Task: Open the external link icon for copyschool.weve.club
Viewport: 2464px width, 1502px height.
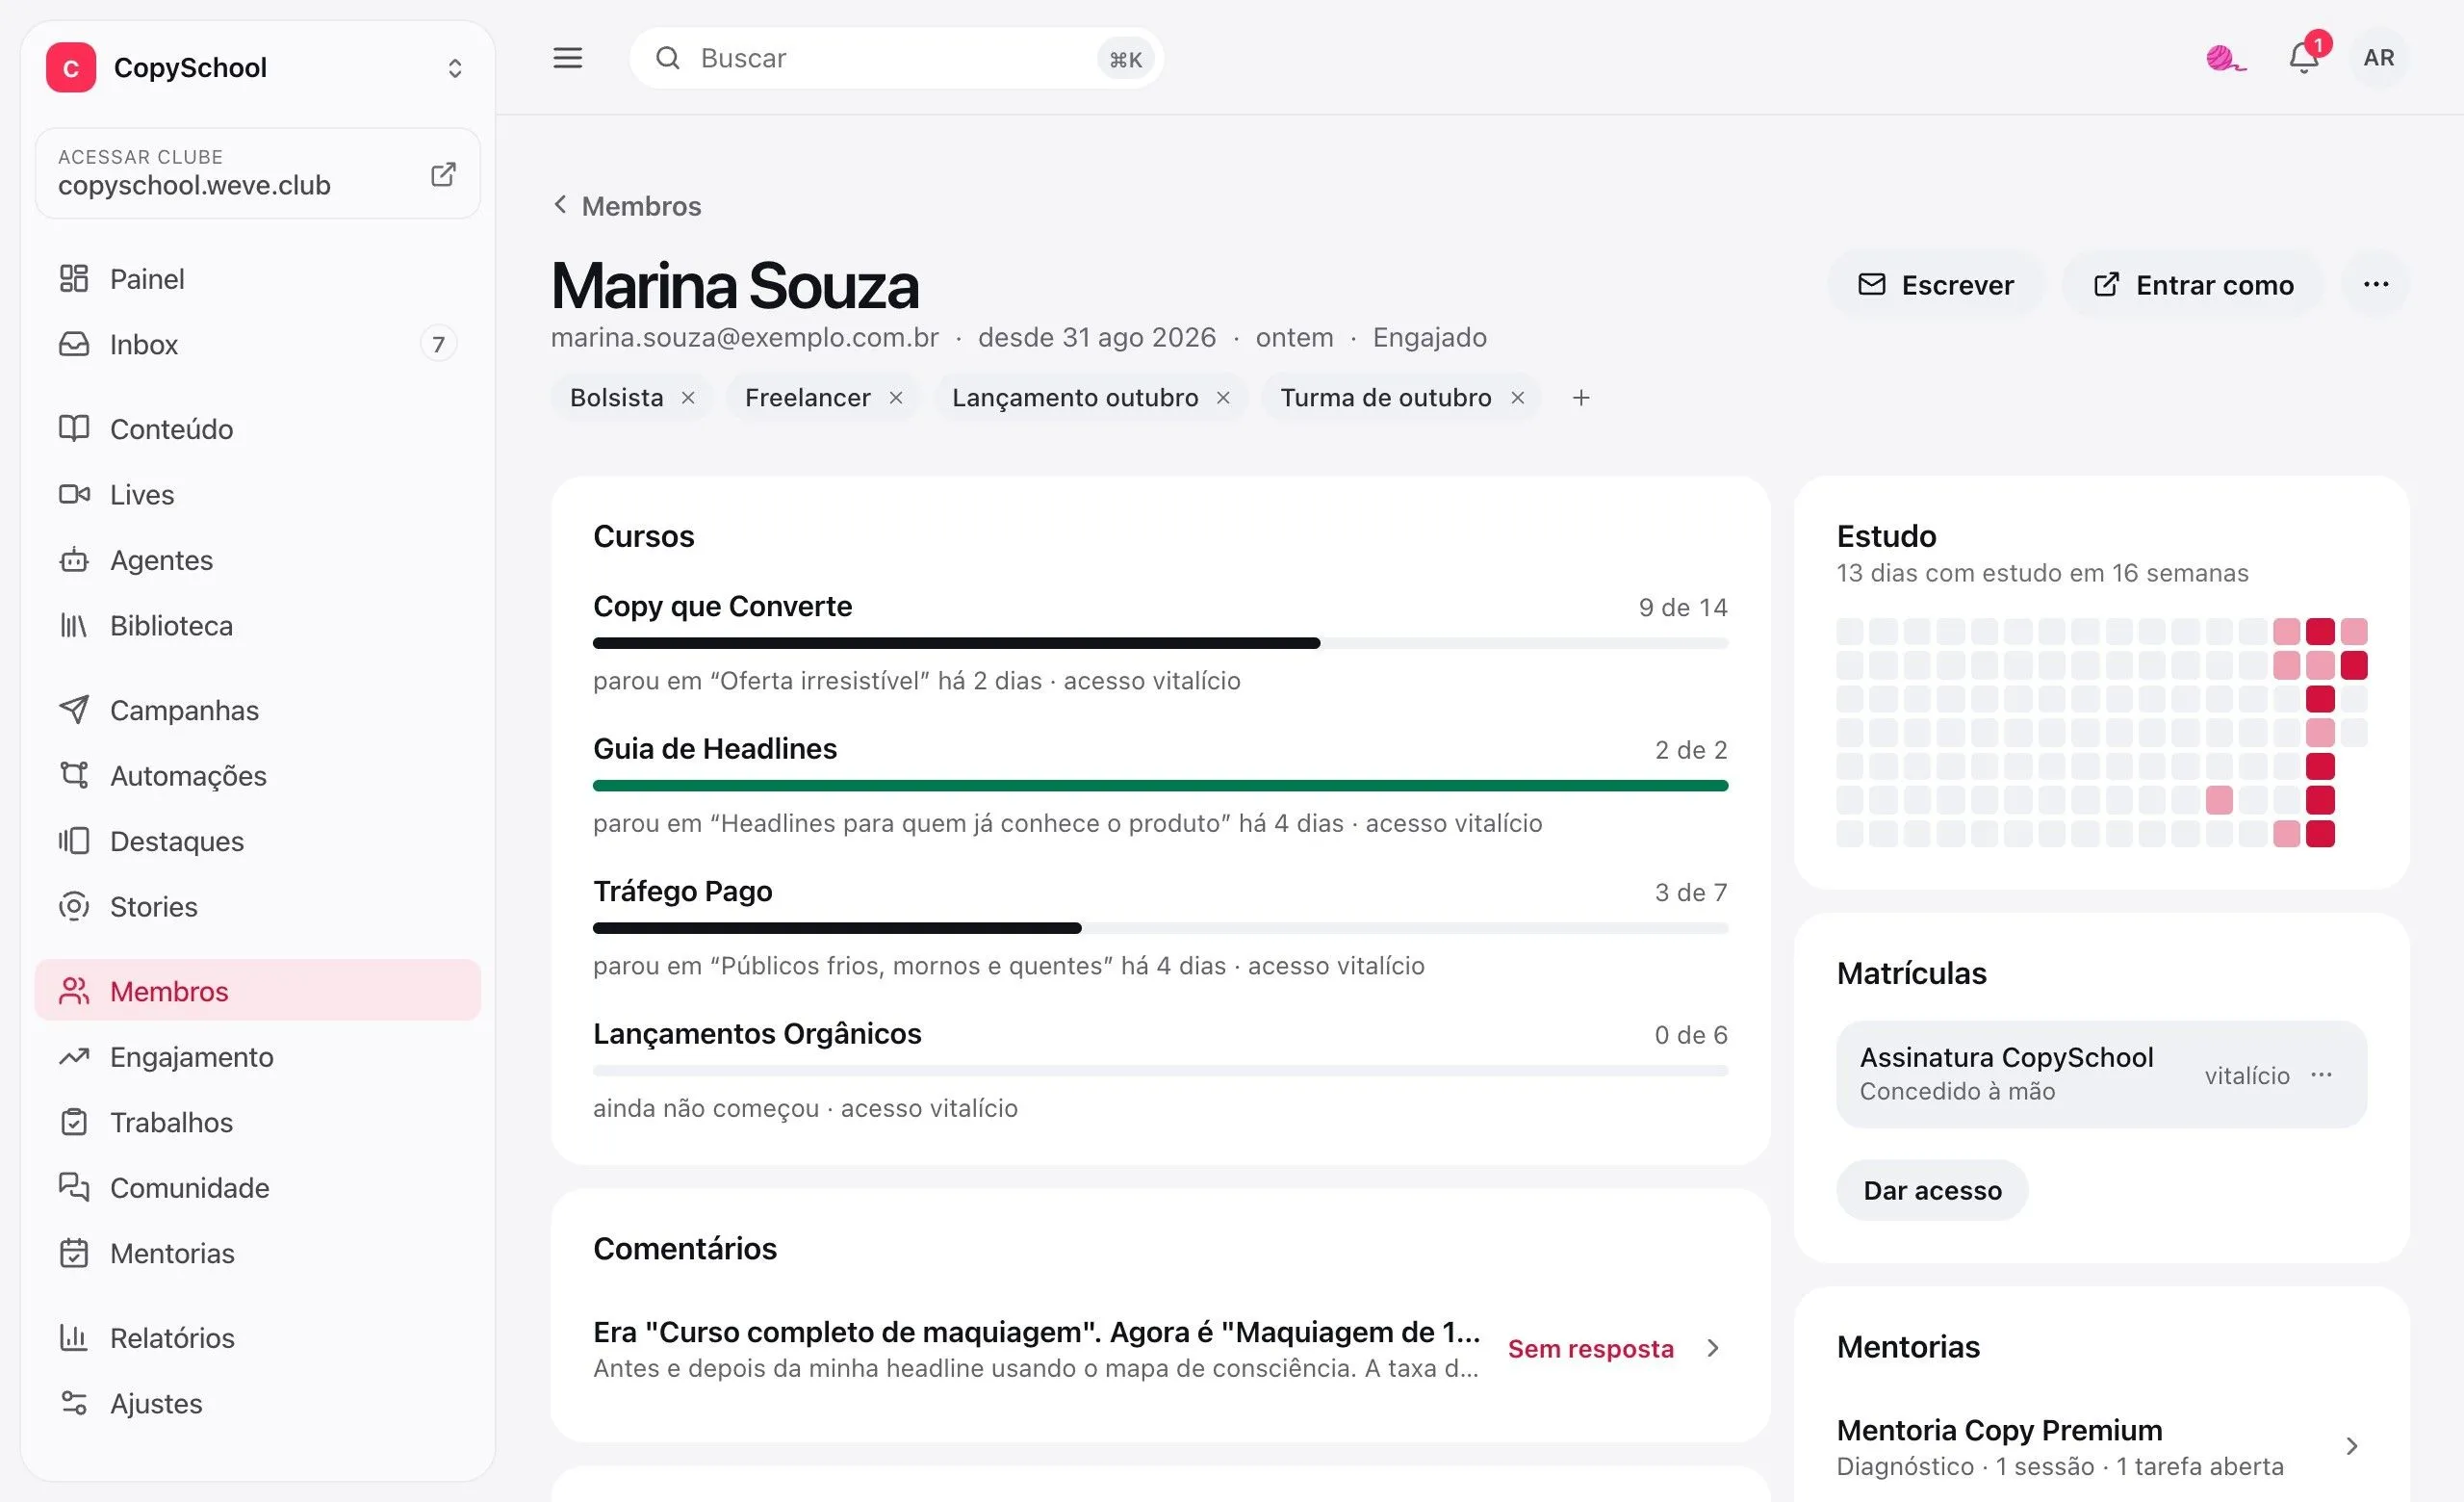Action: pos(443,174)
